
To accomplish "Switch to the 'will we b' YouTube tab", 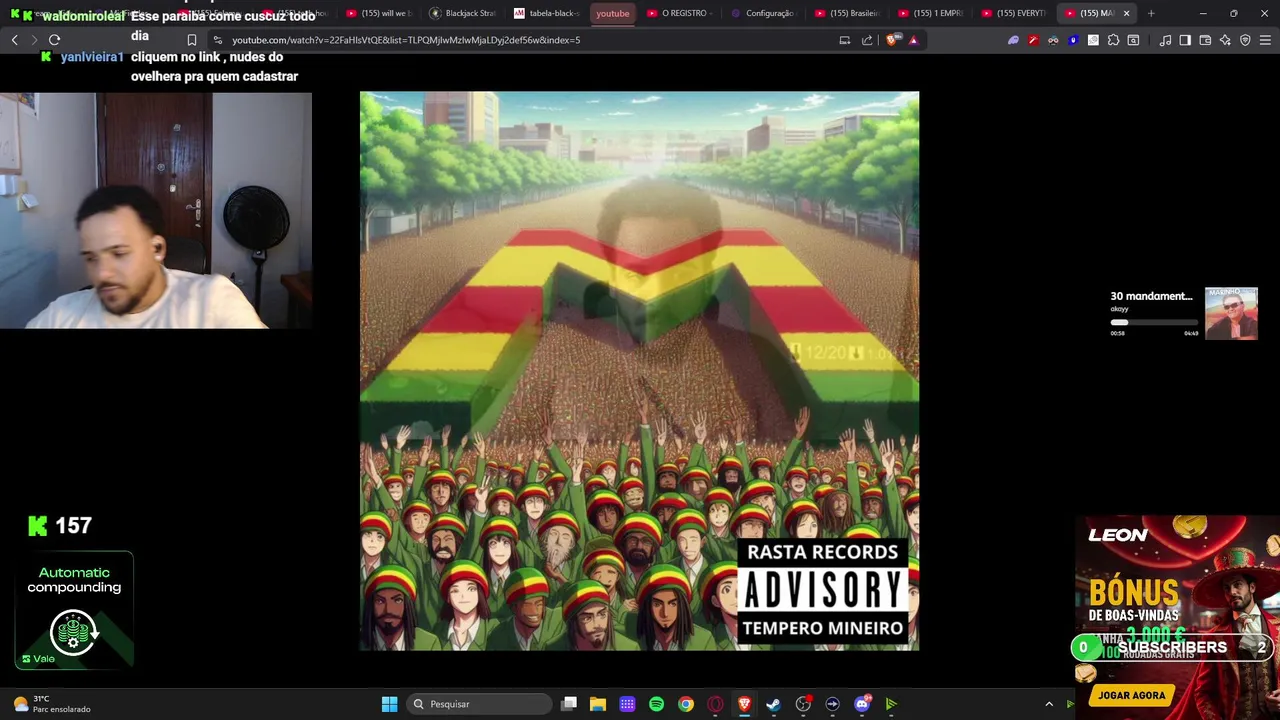I will (378, 13).
